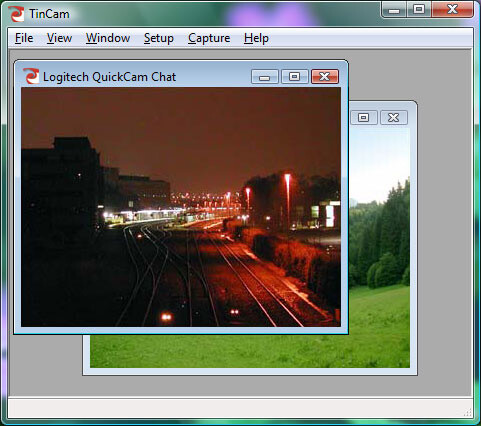Close the main TinCam window
Image resolution: width=481 pixels, height=426 pixels.
(x=452, y=10)
